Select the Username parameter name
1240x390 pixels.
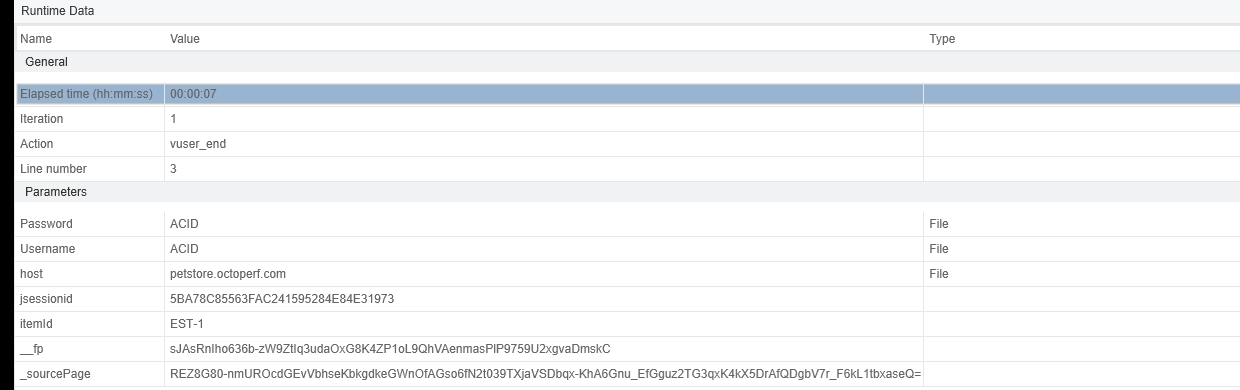coord(47,249)
